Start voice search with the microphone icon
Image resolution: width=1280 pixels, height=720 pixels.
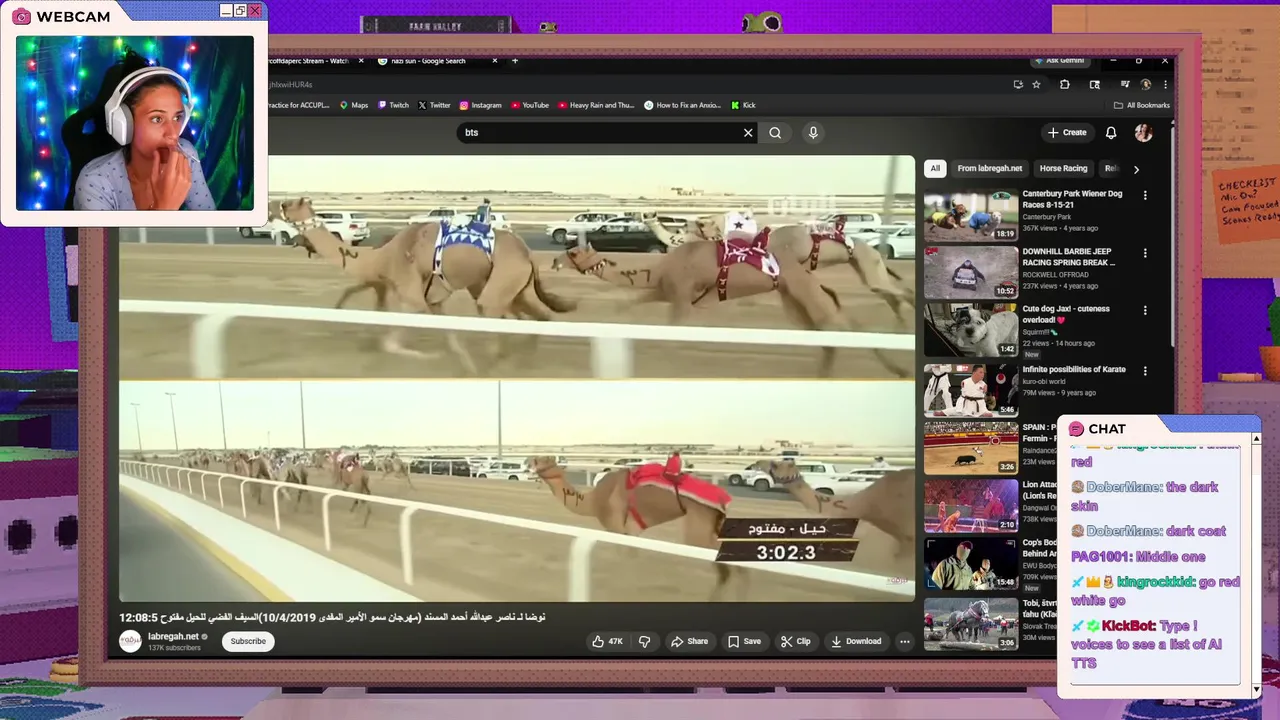813,133
